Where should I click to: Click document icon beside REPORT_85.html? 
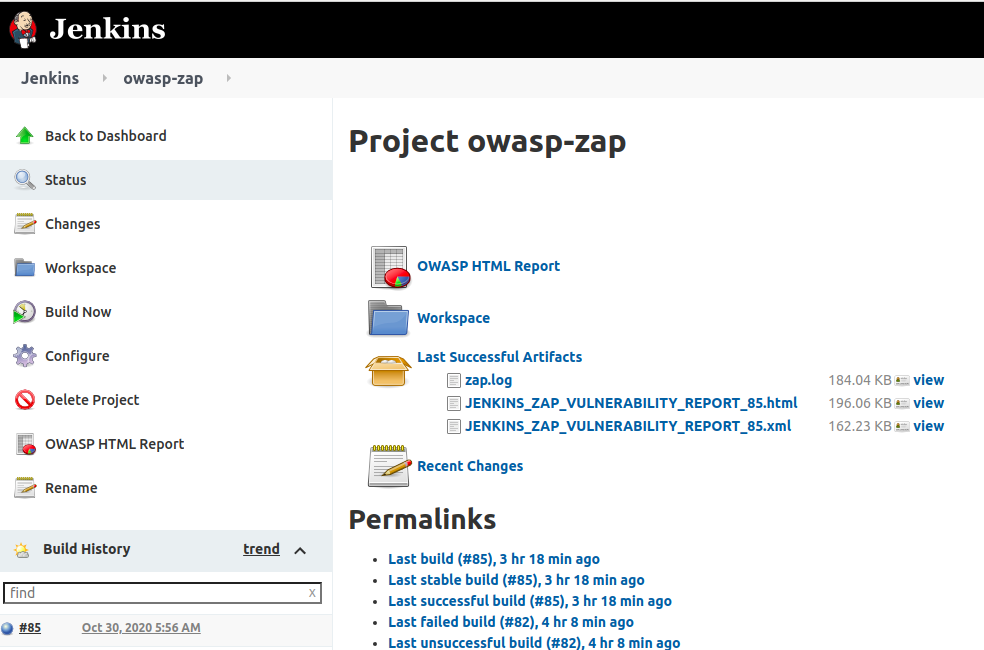coord(454,403)
